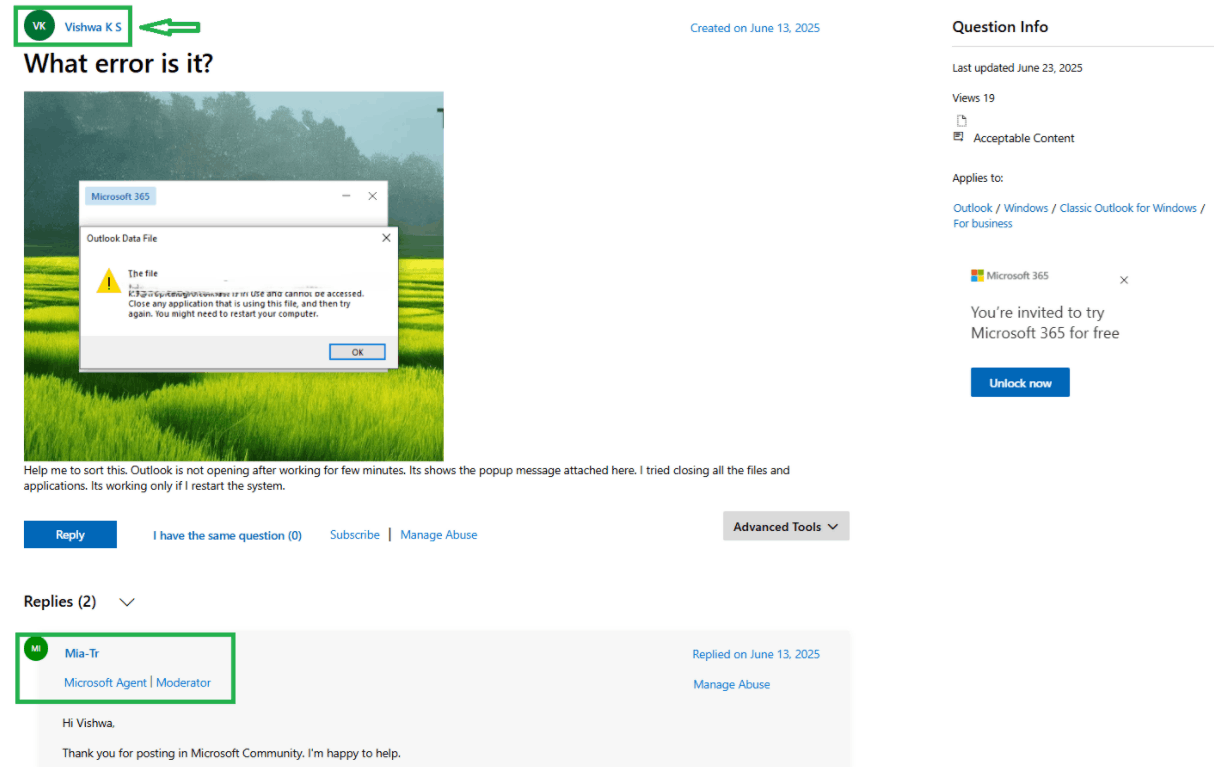Subscribe to this question thread
The image size is (1214, 767).
coord(355,535)
